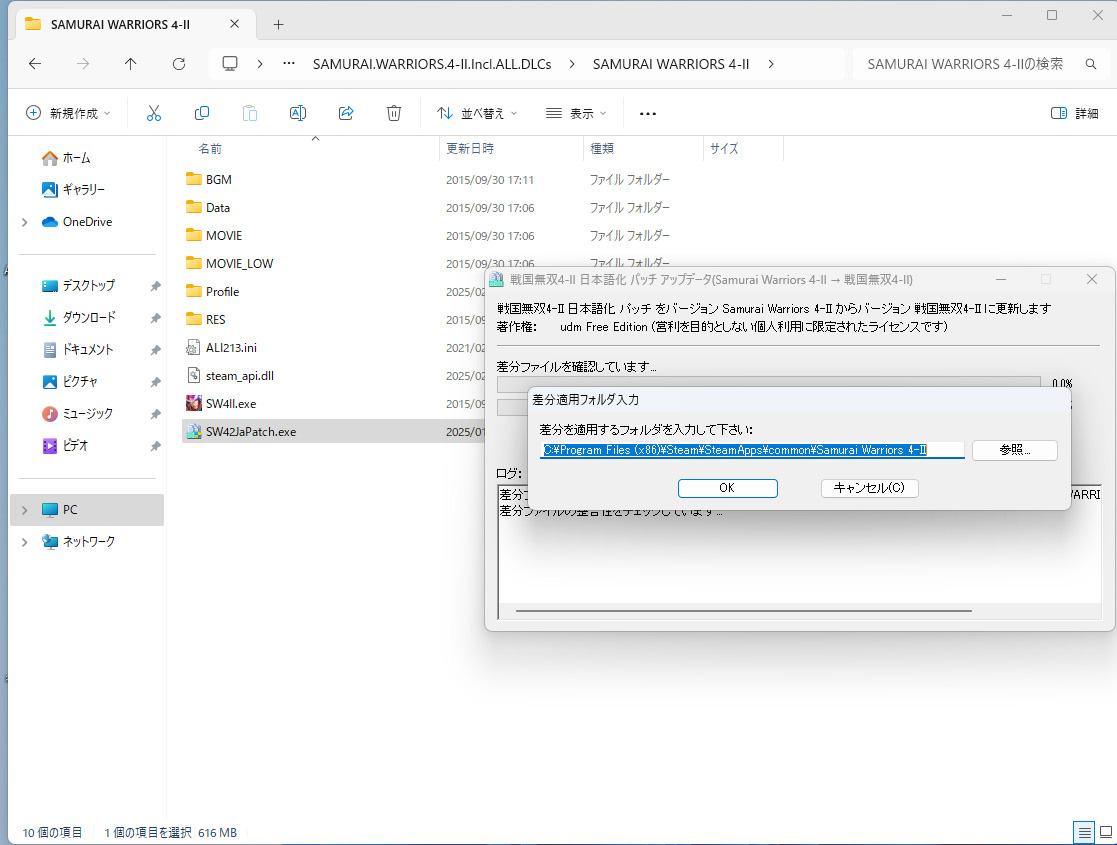Click the Copy icon in toolbar

202,113
